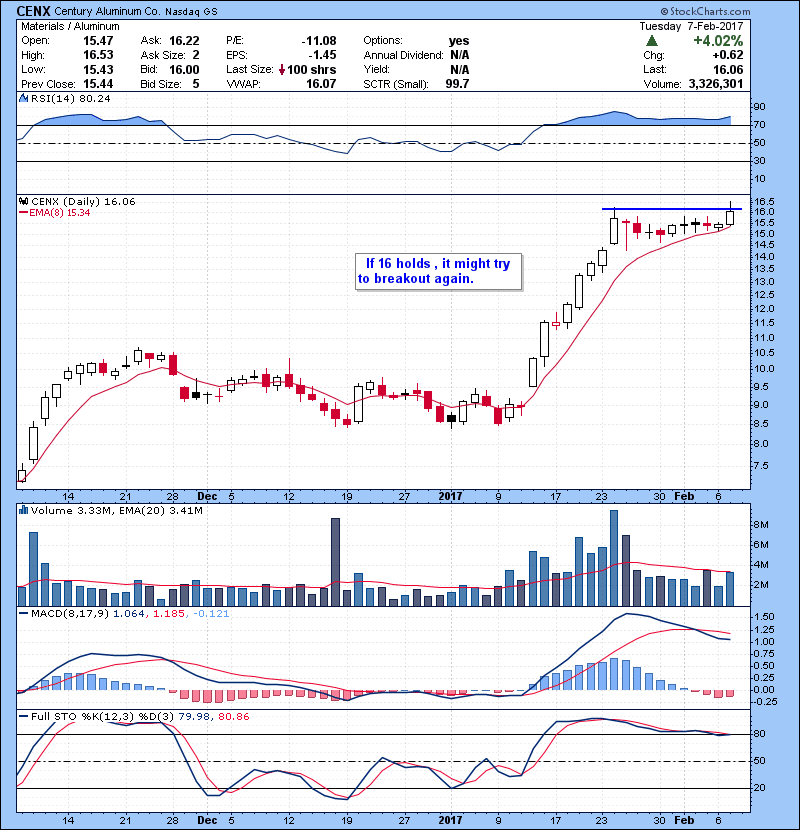The width and height of the screenshot is (800, 830).
Task: Click the blue resistance line at 16
Action: coord(672,209)
